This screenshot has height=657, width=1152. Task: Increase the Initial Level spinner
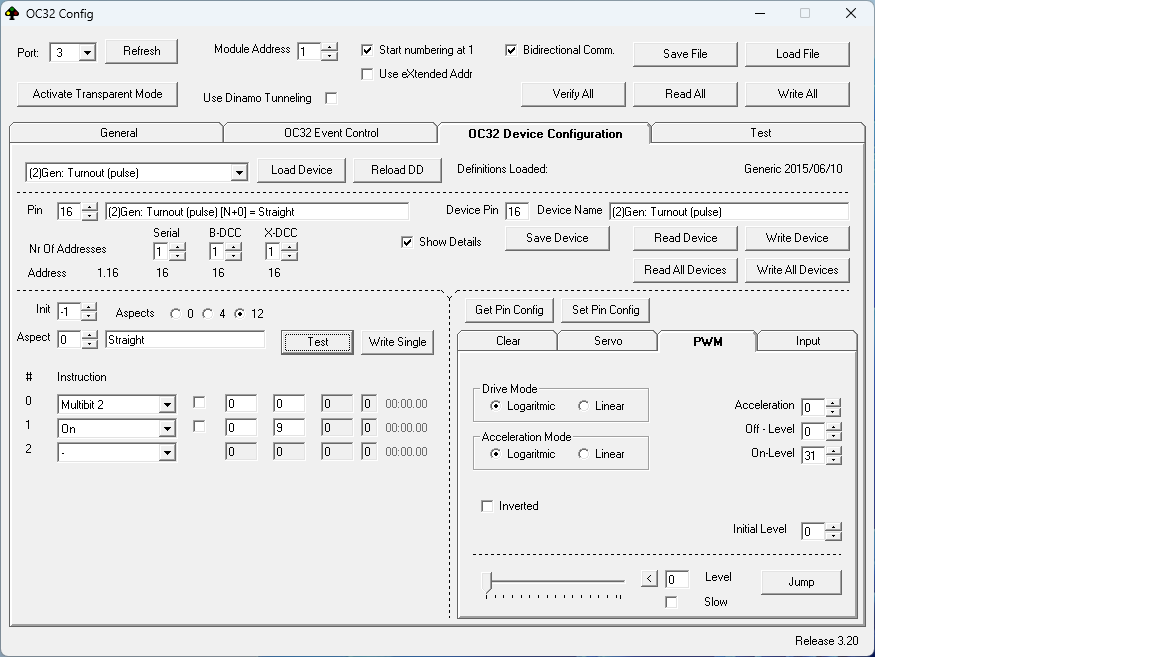(x=833, y=527)
